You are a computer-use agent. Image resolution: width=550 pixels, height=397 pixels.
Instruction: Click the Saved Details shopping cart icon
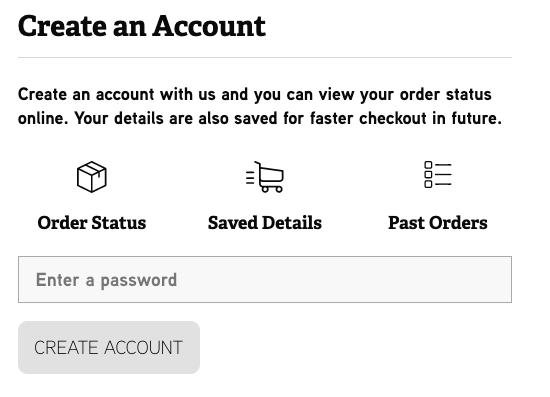pos(265,177)
